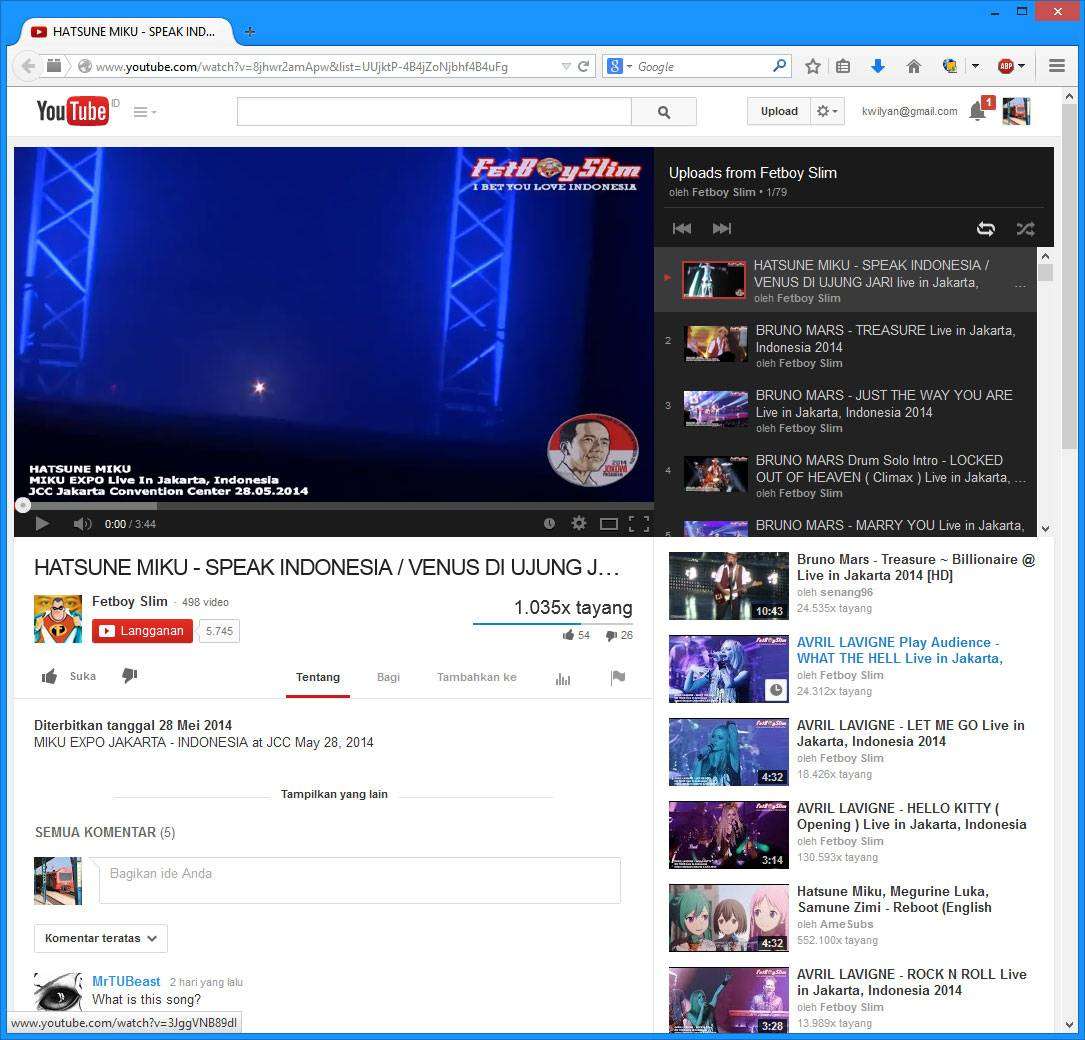Open the Tambahkan ke tab
Screen dimensions: 1085x1040
(476, 677)
